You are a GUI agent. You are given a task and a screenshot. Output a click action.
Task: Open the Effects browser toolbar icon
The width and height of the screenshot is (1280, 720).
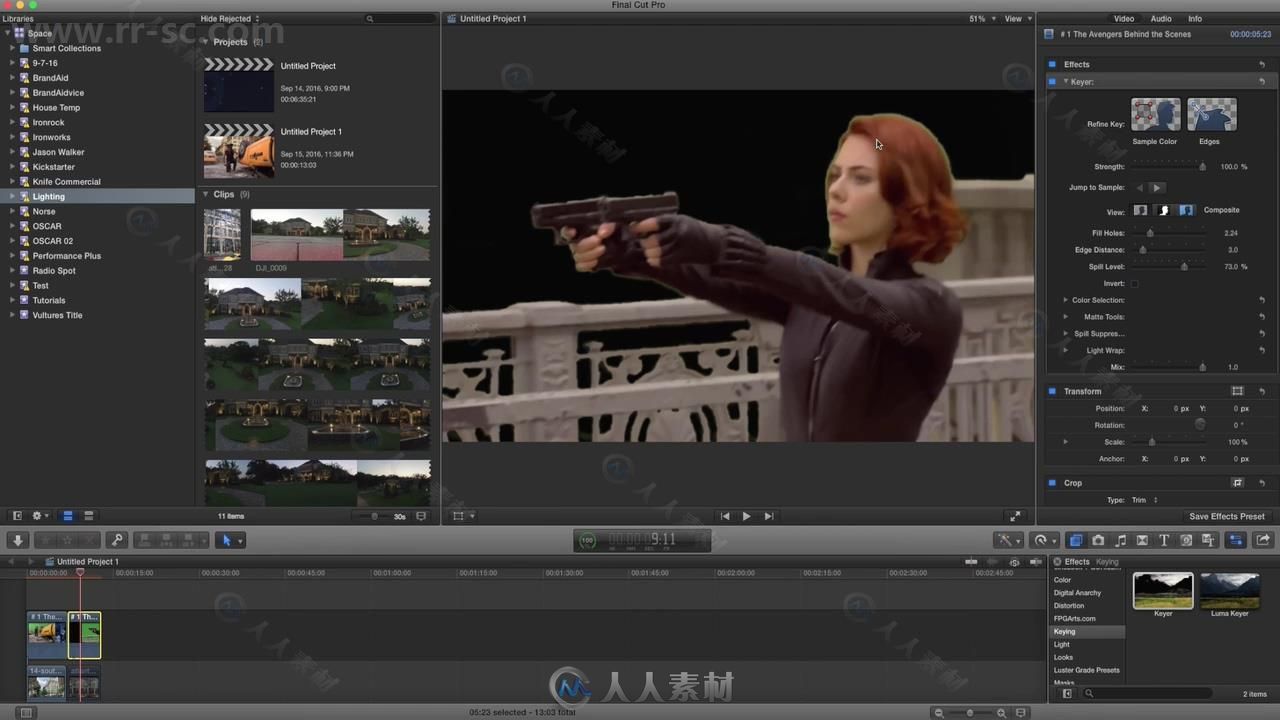point(1076,540)
